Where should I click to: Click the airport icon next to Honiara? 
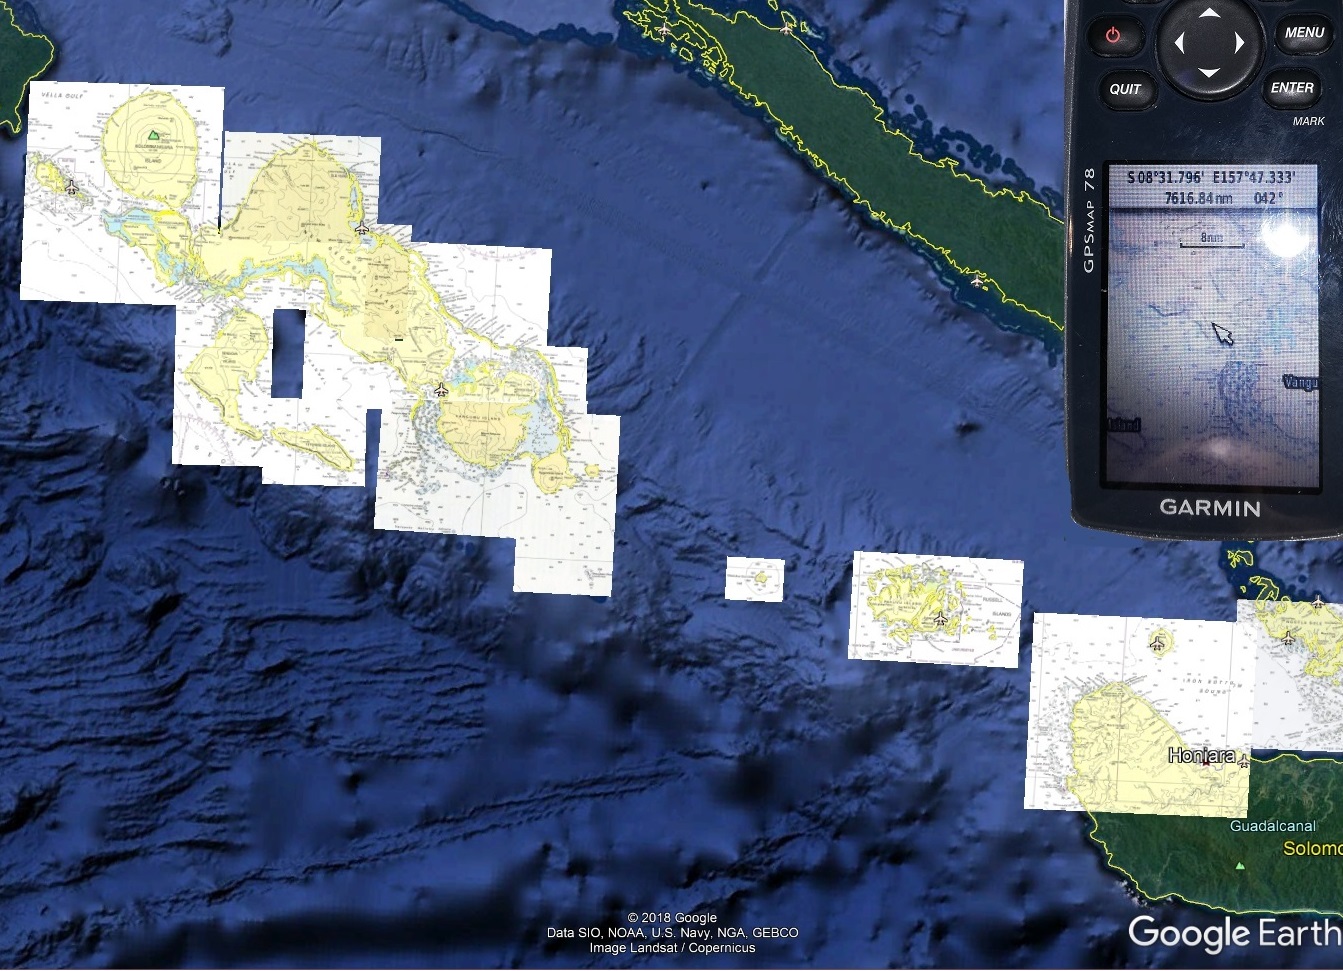(1243, 762)
